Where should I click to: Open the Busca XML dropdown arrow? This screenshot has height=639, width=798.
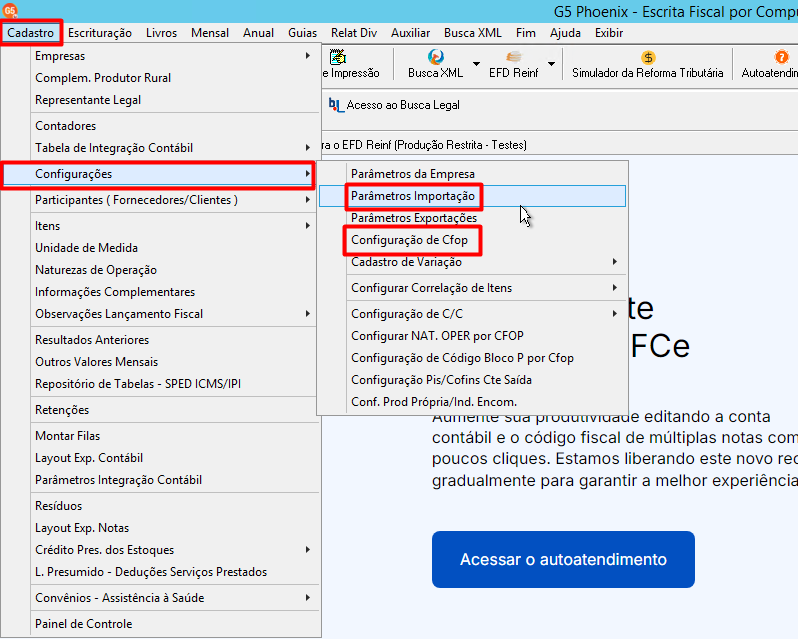pos(476,64)
